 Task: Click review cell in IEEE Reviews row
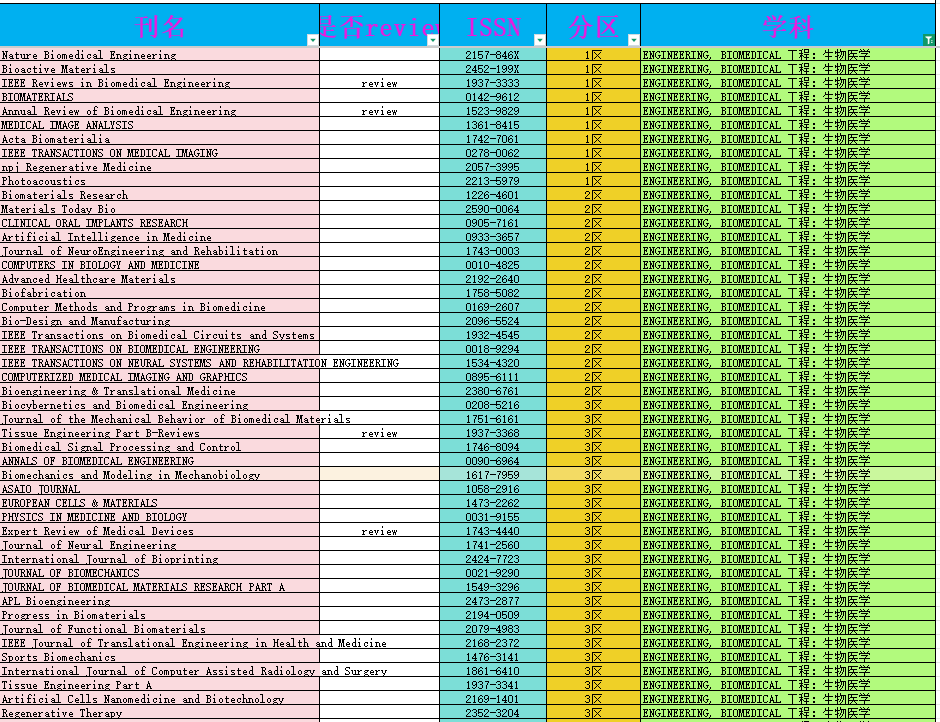(x=379, y=83)
